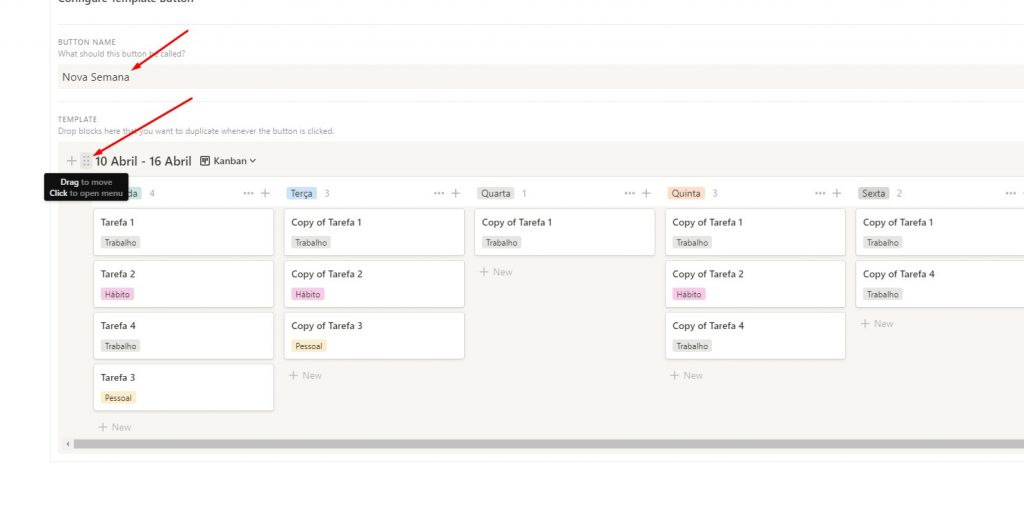Open the Sexta column three-dot menu

tap(1011, 193)
